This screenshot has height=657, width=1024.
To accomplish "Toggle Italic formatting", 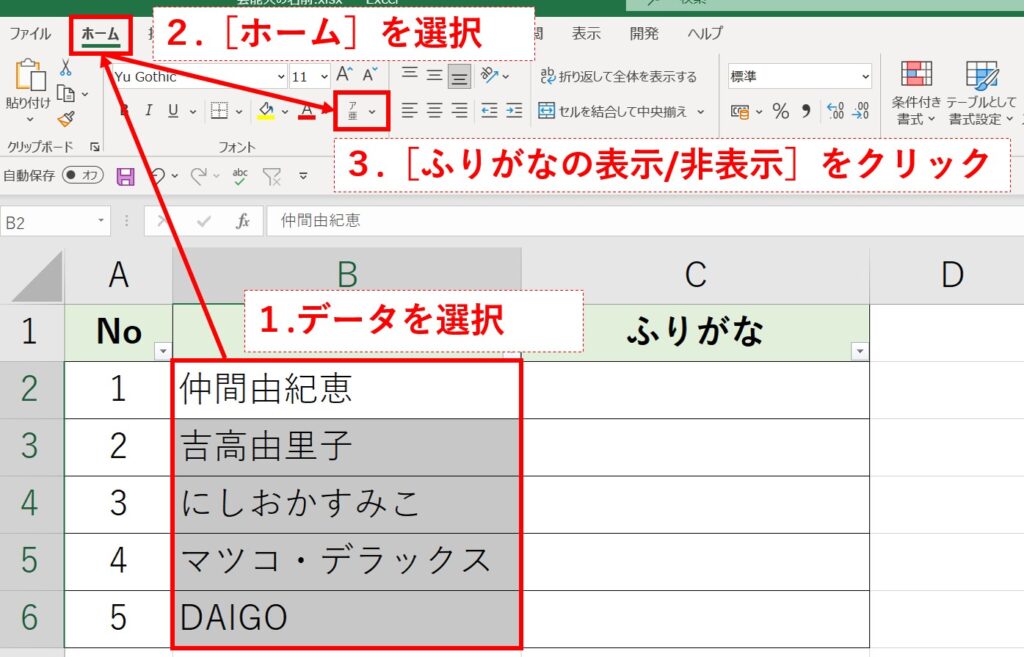I will 149,110.
